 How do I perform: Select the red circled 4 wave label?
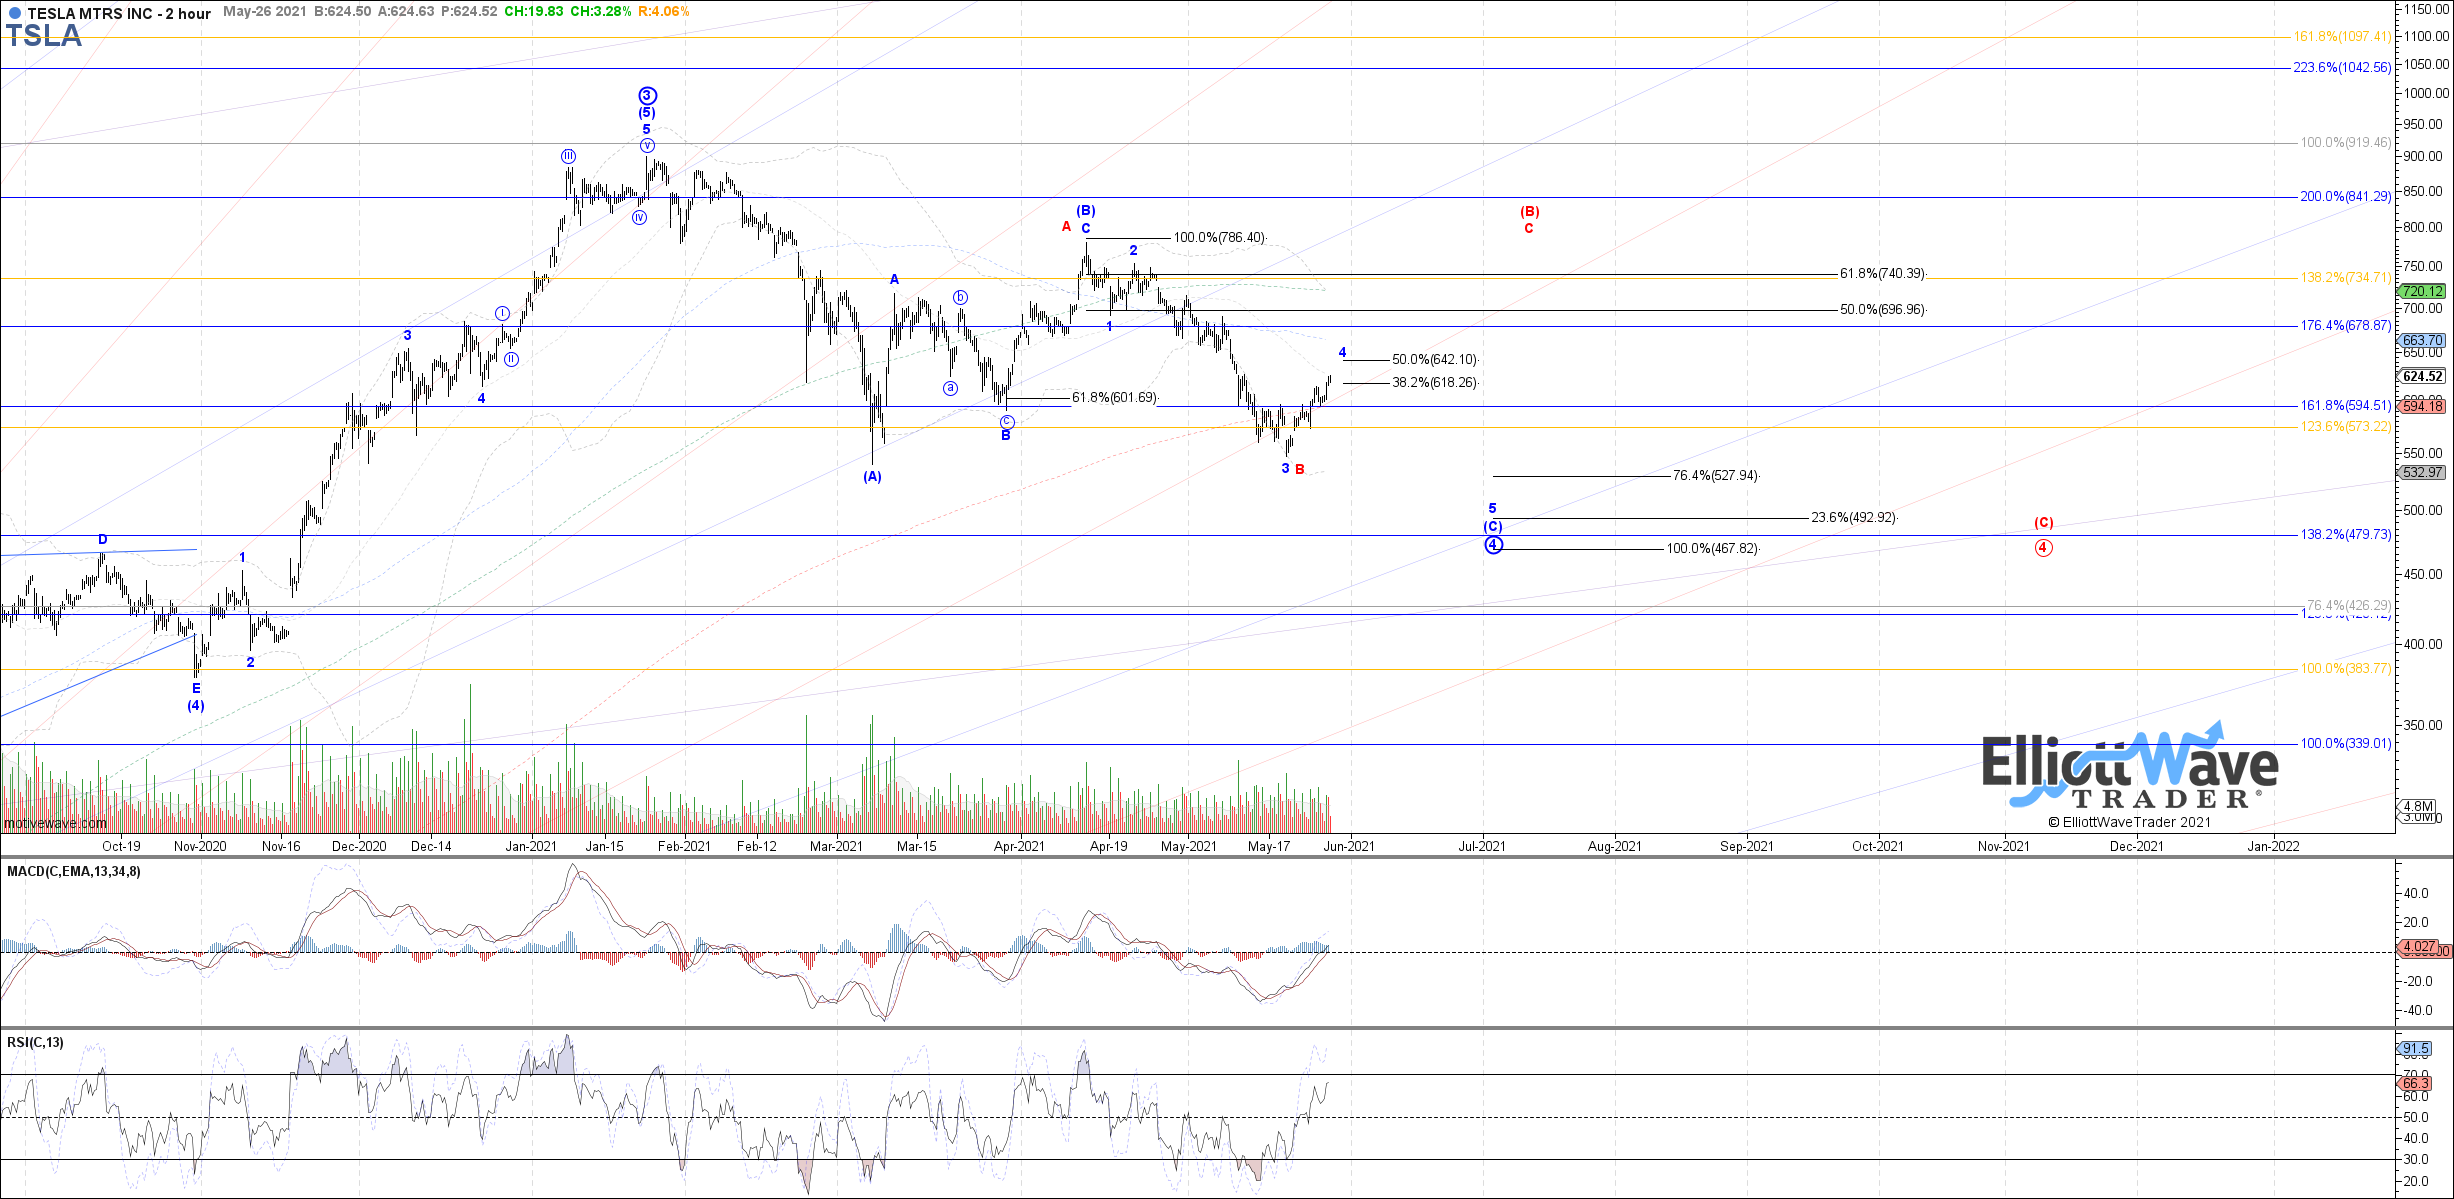pyautogui.click(x=2043, y=548)
